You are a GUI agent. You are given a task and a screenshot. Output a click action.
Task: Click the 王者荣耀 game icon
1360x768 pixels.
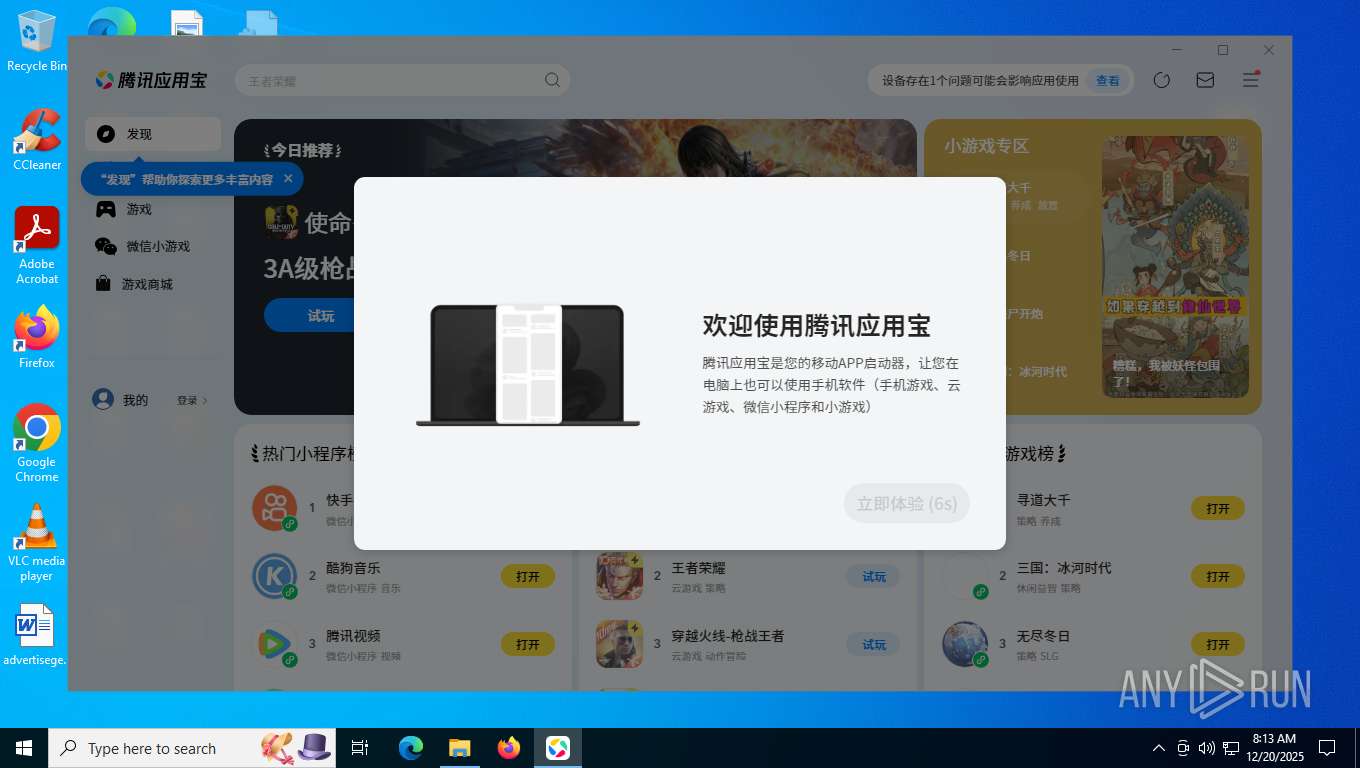click(x=619, y=576)
